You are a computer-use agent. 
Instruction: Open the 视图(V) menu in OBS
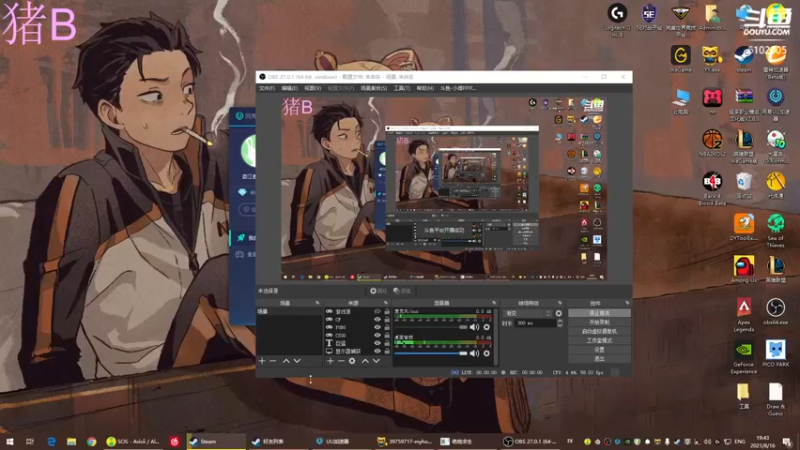[312, 88]
